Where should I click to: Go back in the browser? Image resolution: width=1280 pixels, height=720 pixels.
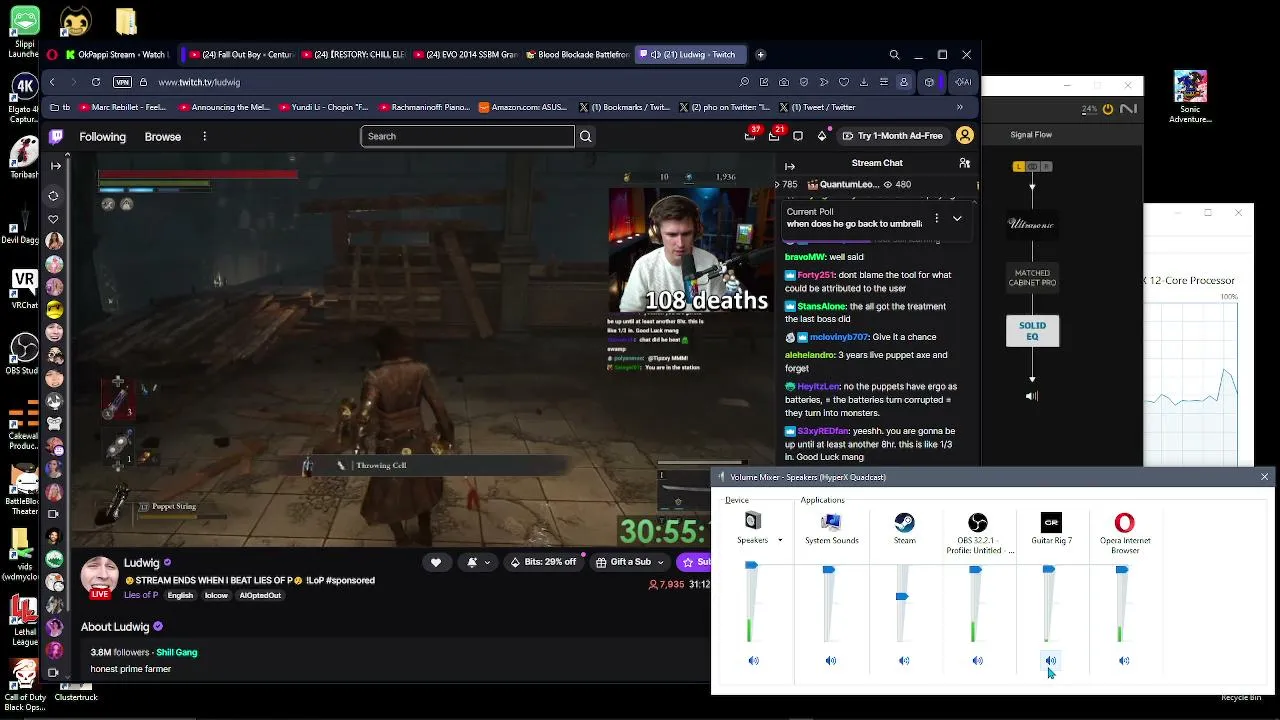52,82
